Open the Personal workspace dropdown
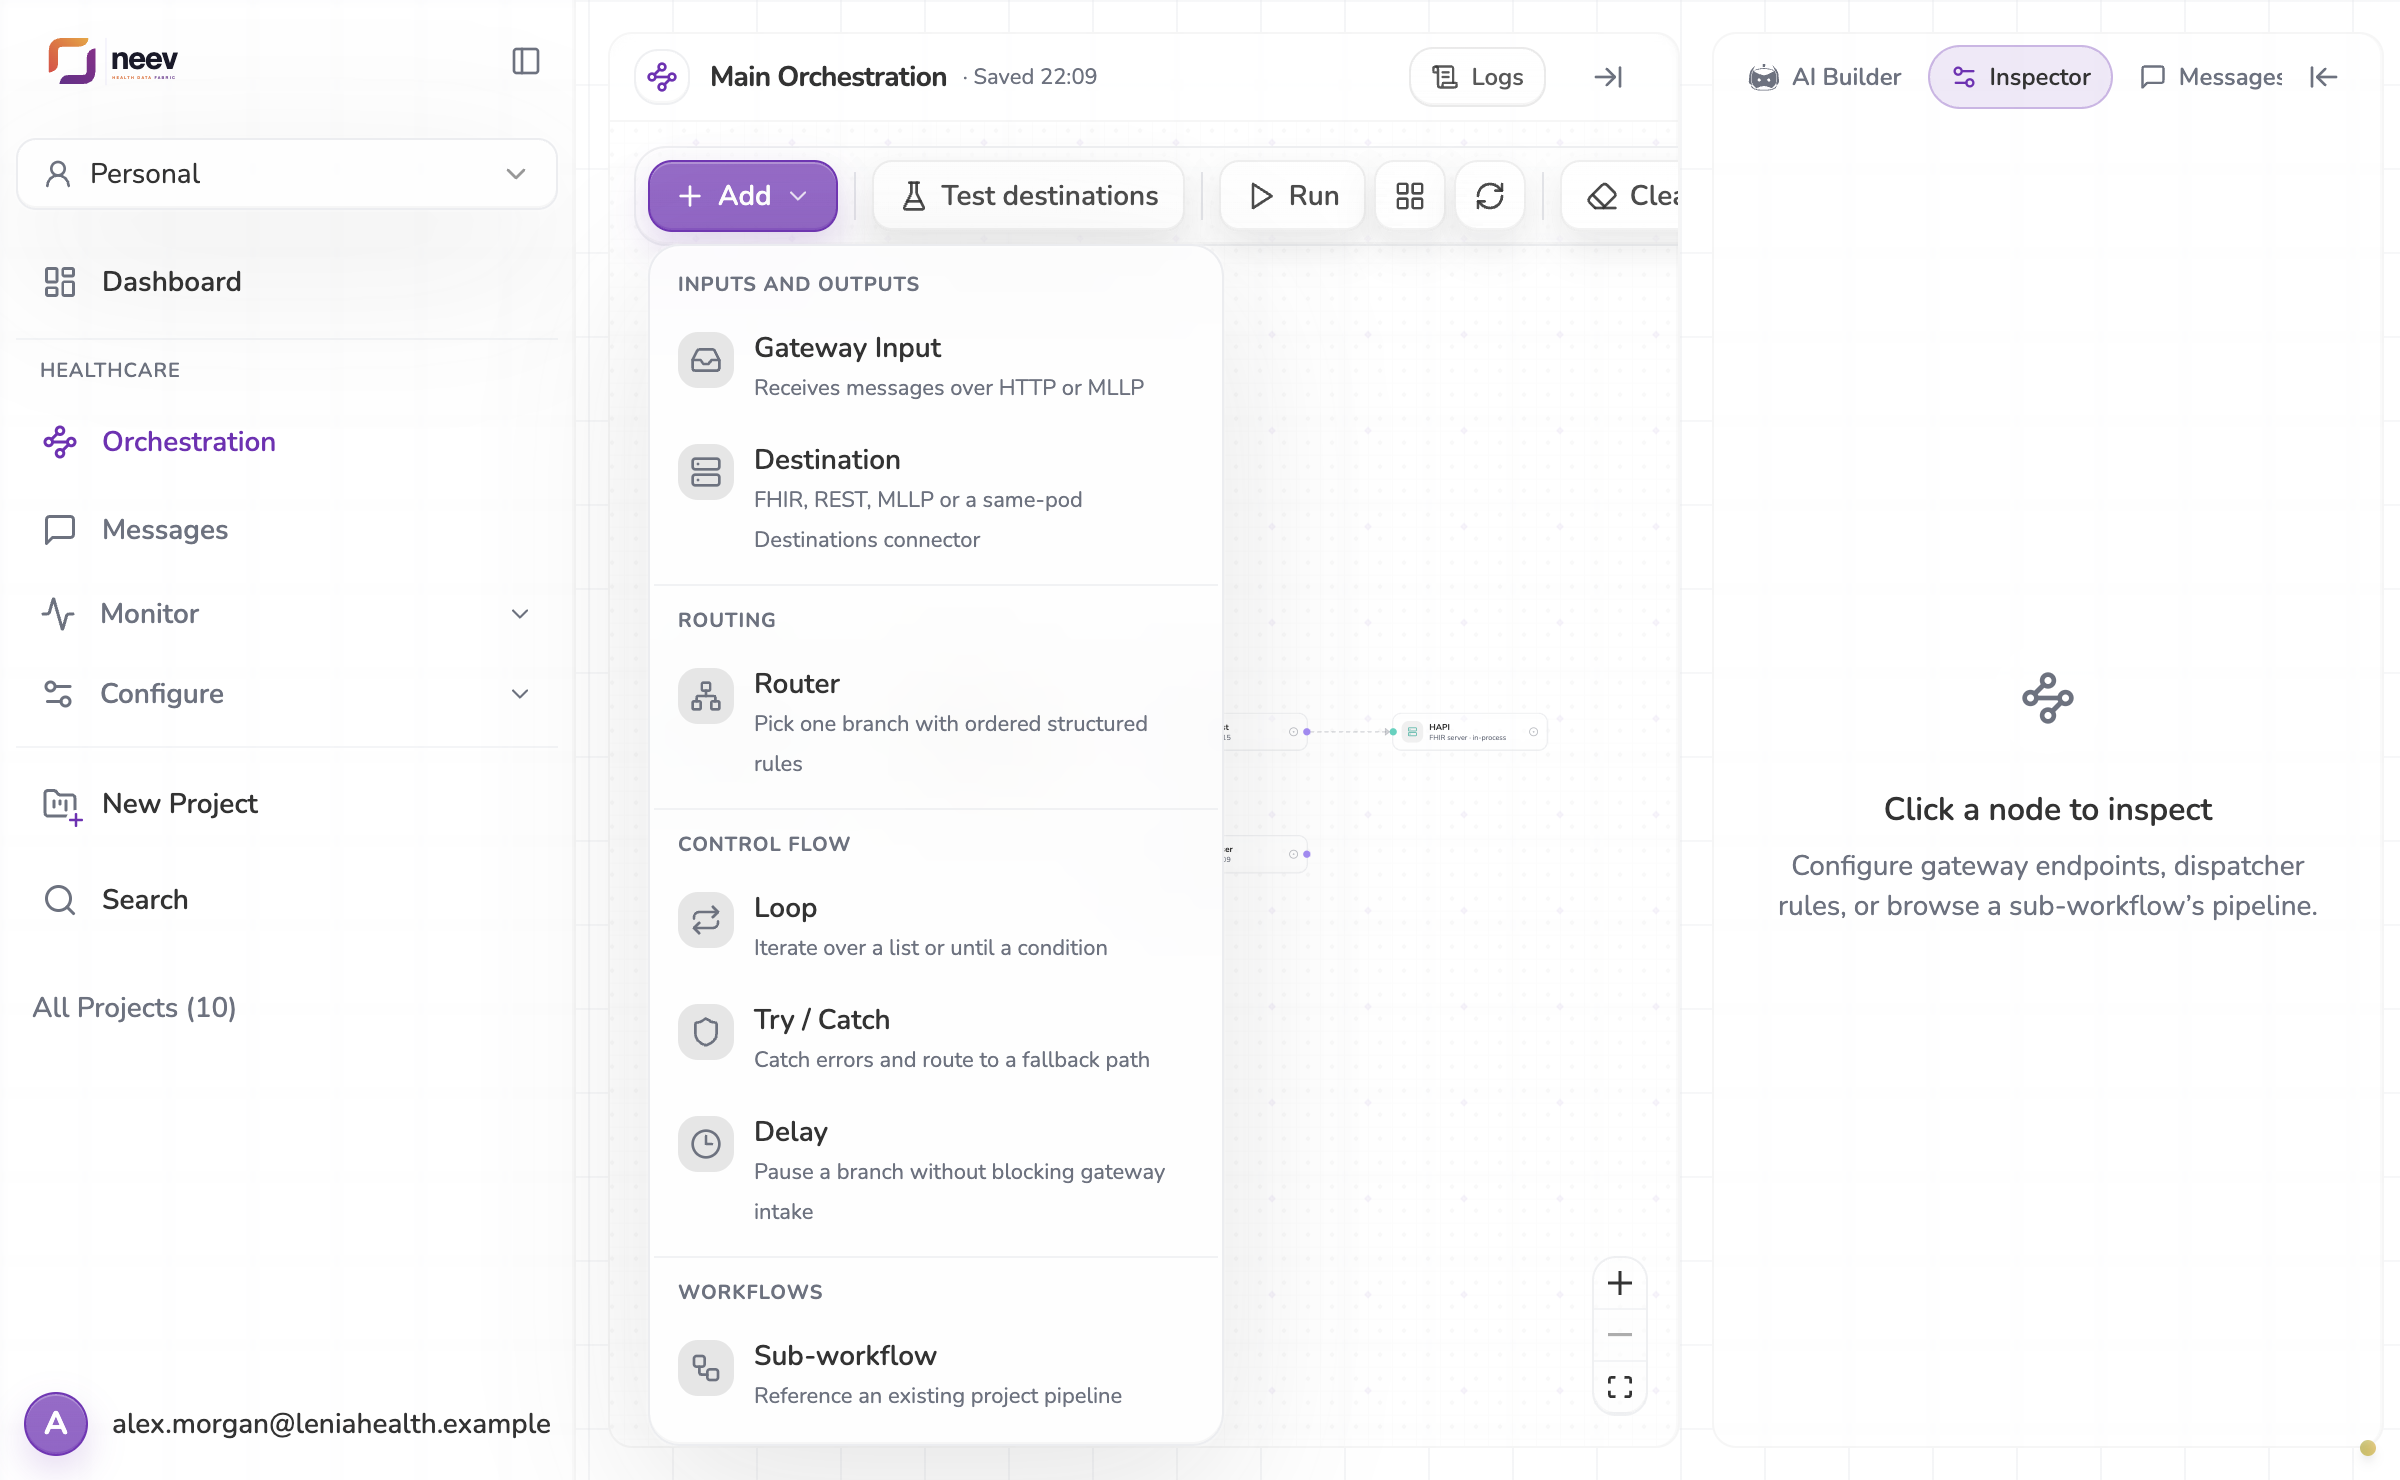 287,174
